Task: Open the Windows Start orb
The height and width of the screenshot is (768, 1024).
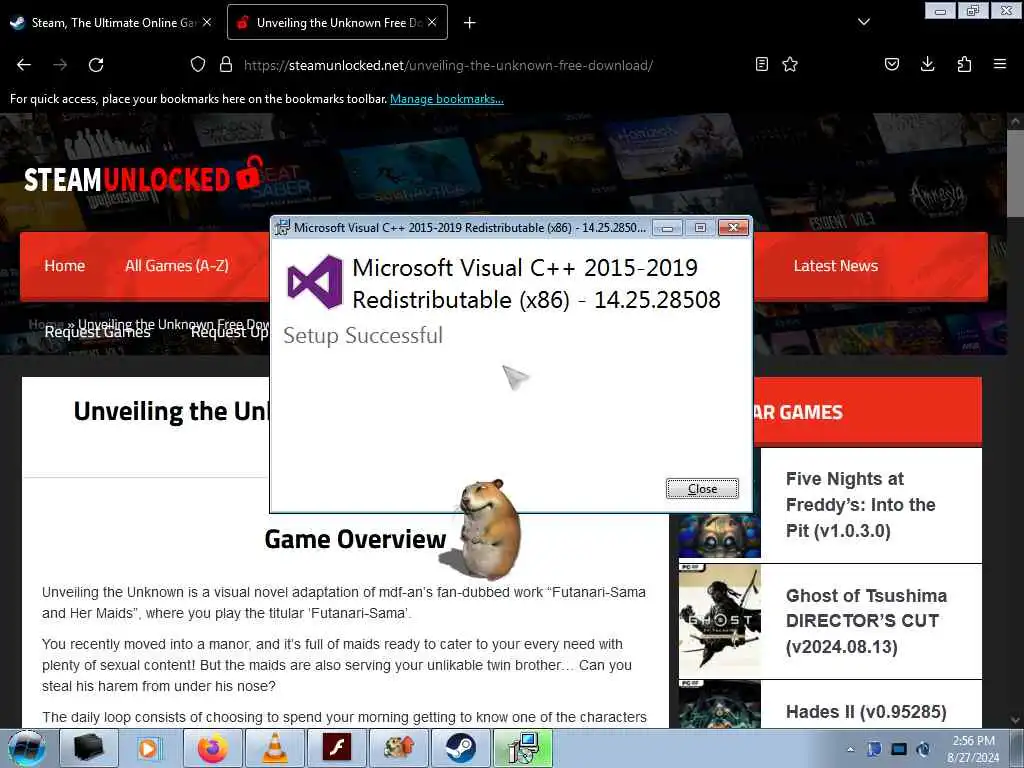Action: click(26, 748)
